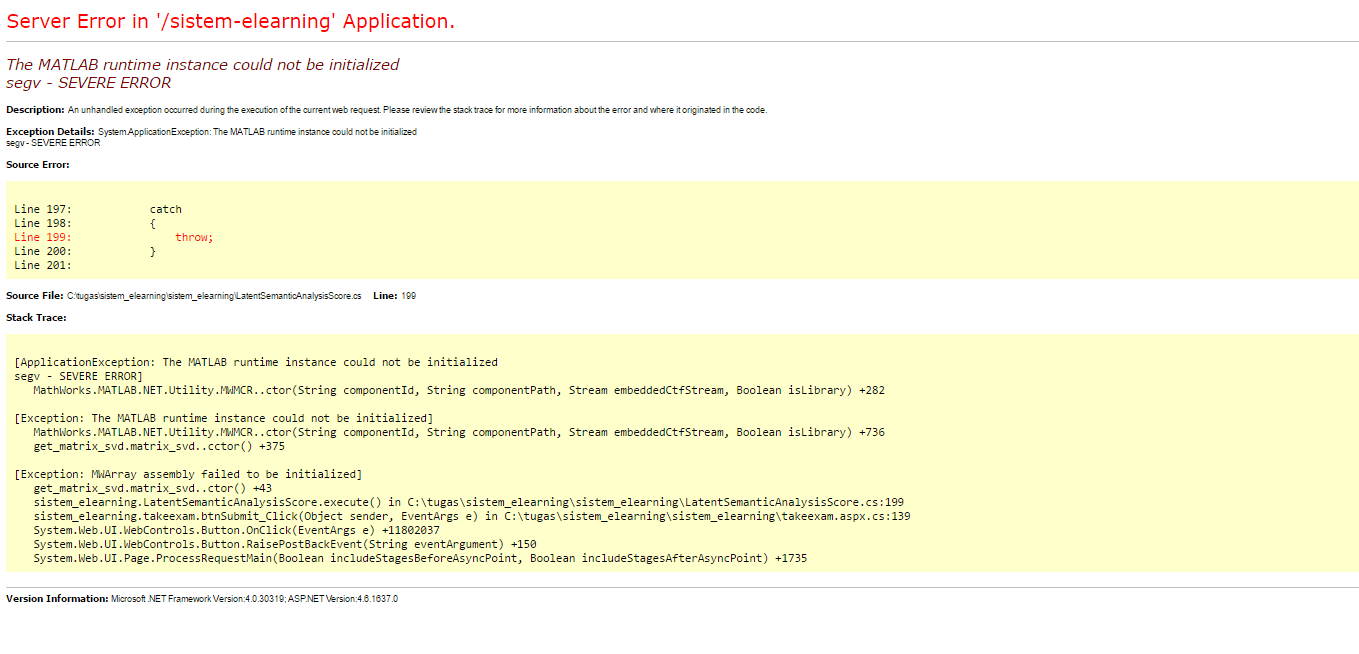Select the MATLAB runtime error subtitle text
1359x654 pixels.
pos(202,63)
